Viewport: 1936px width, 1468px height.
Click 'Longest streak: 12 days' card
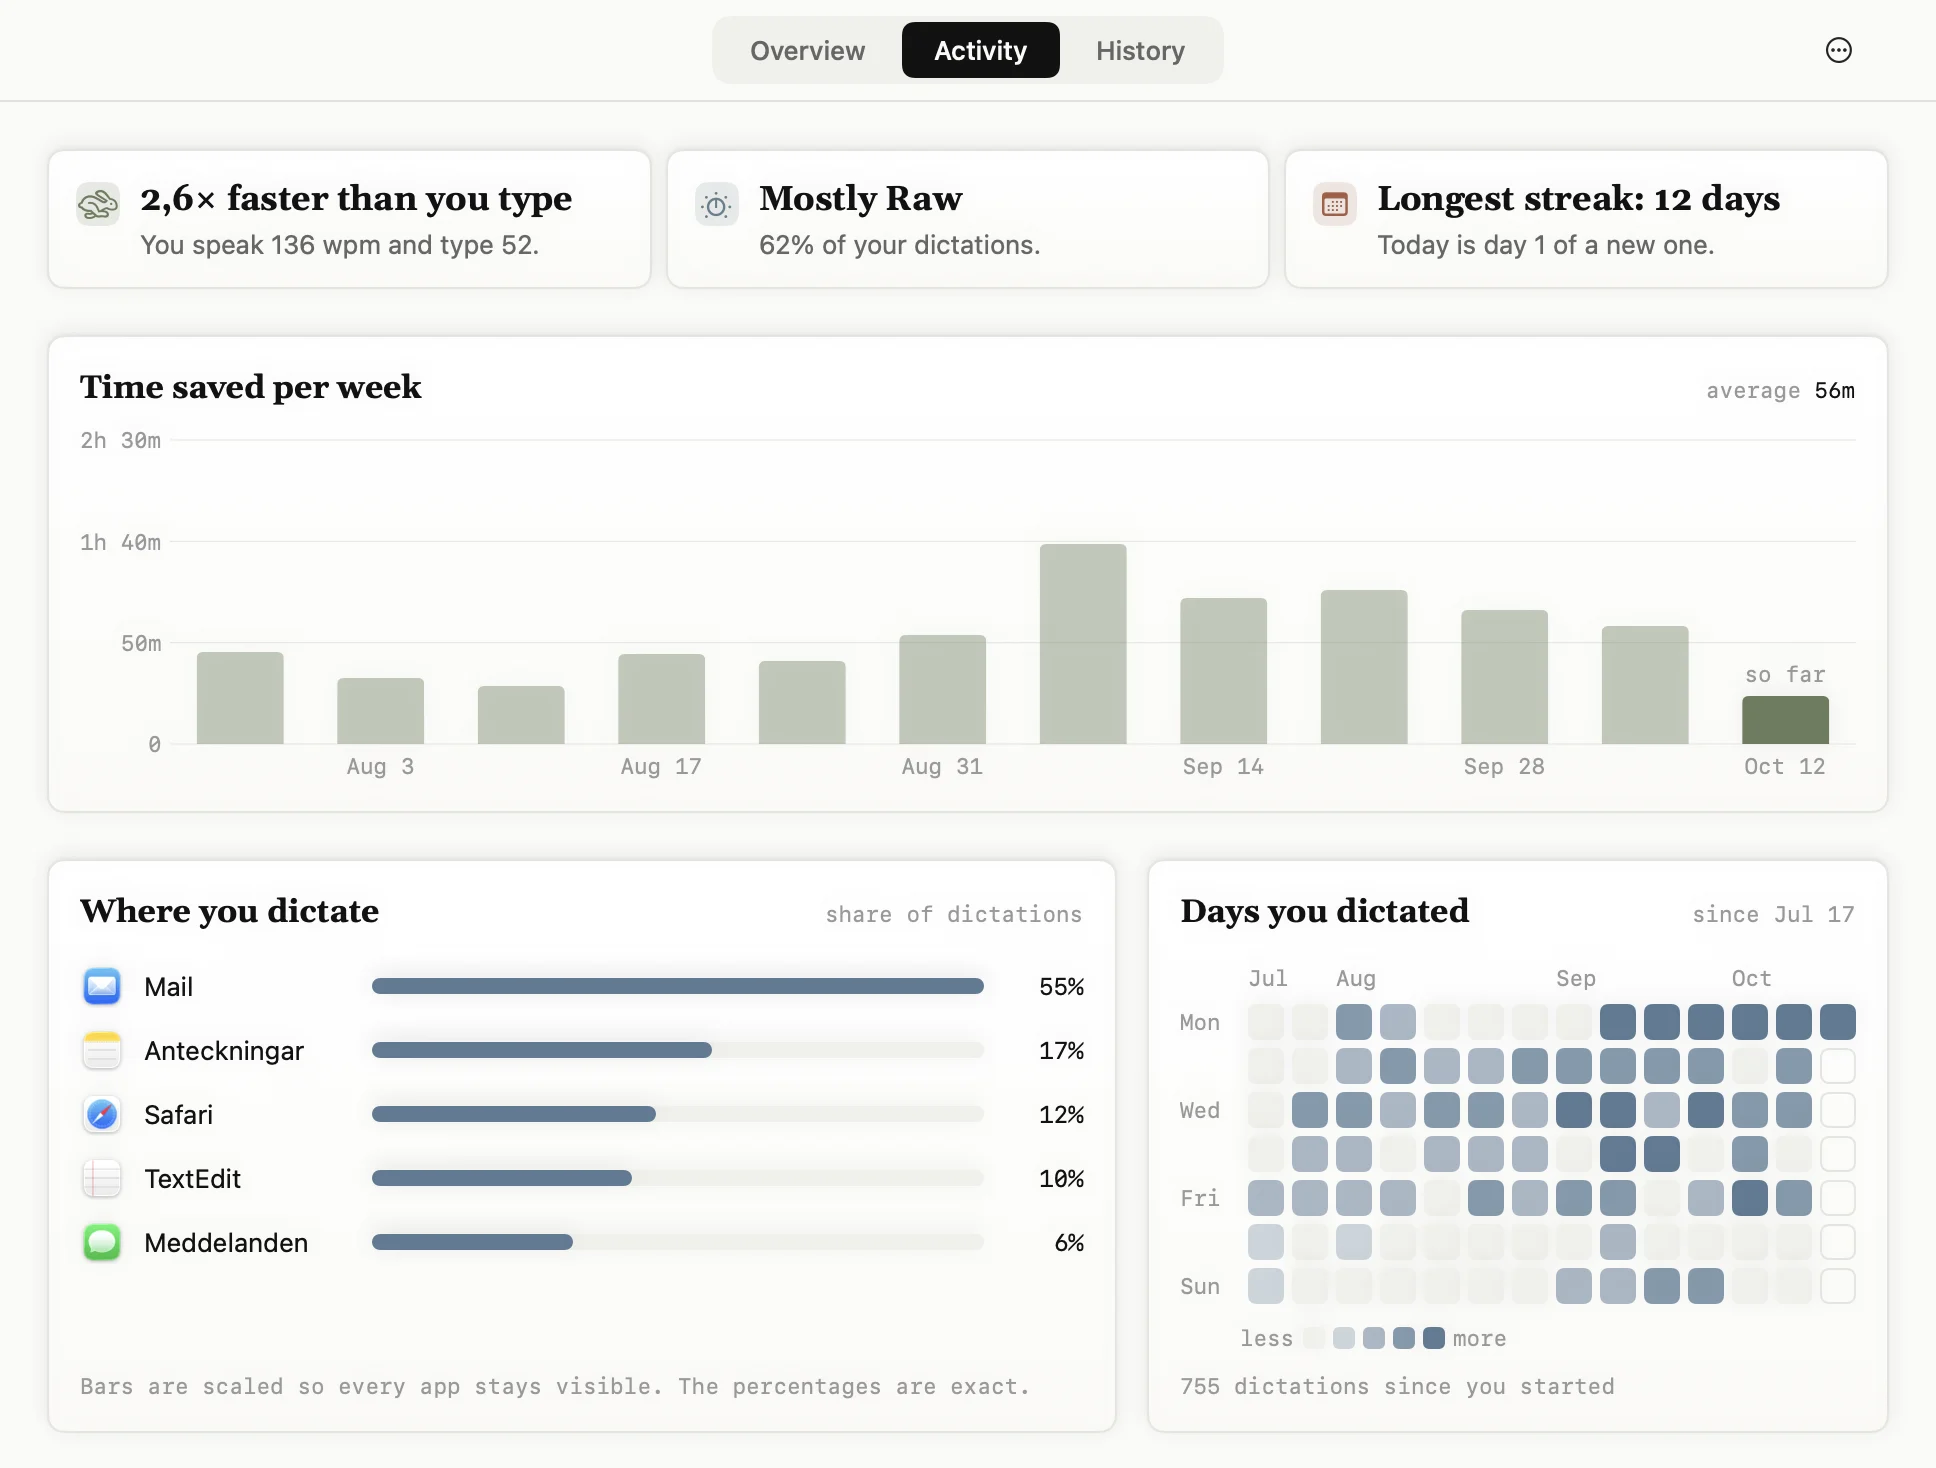pos(1586,219)
